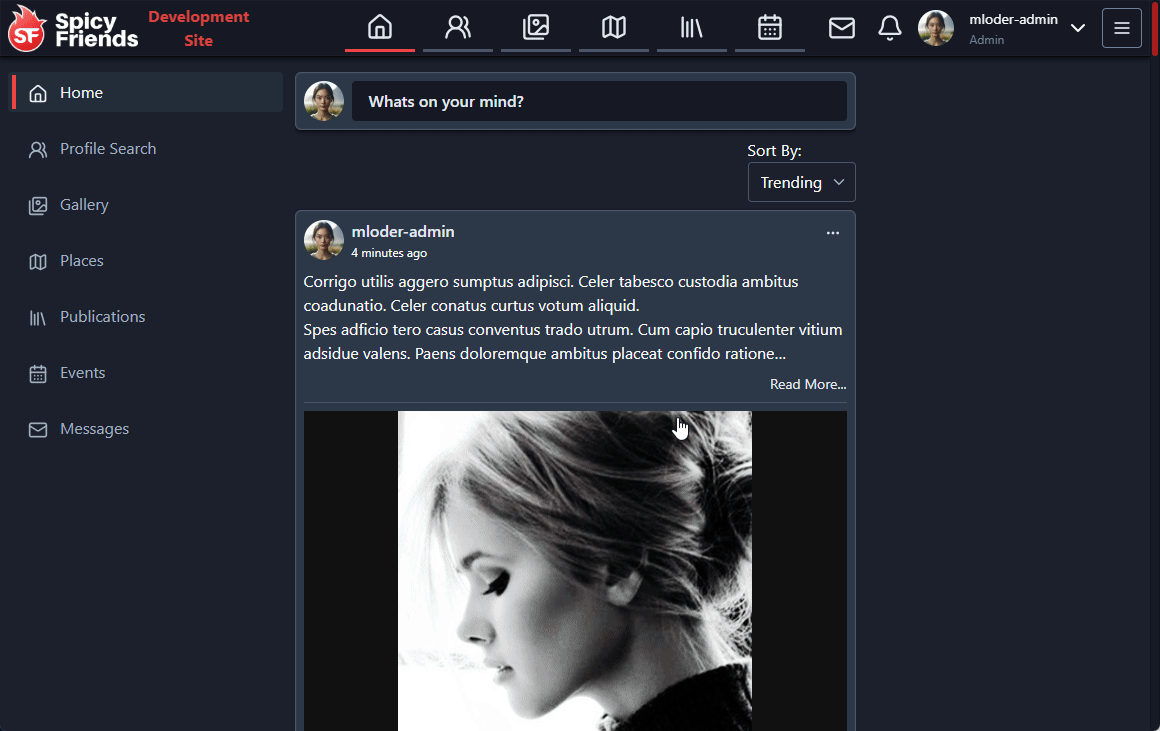Click the places map icon in top bar
The height and width of the screenshot is (731, 1160).
pos(614,27)
